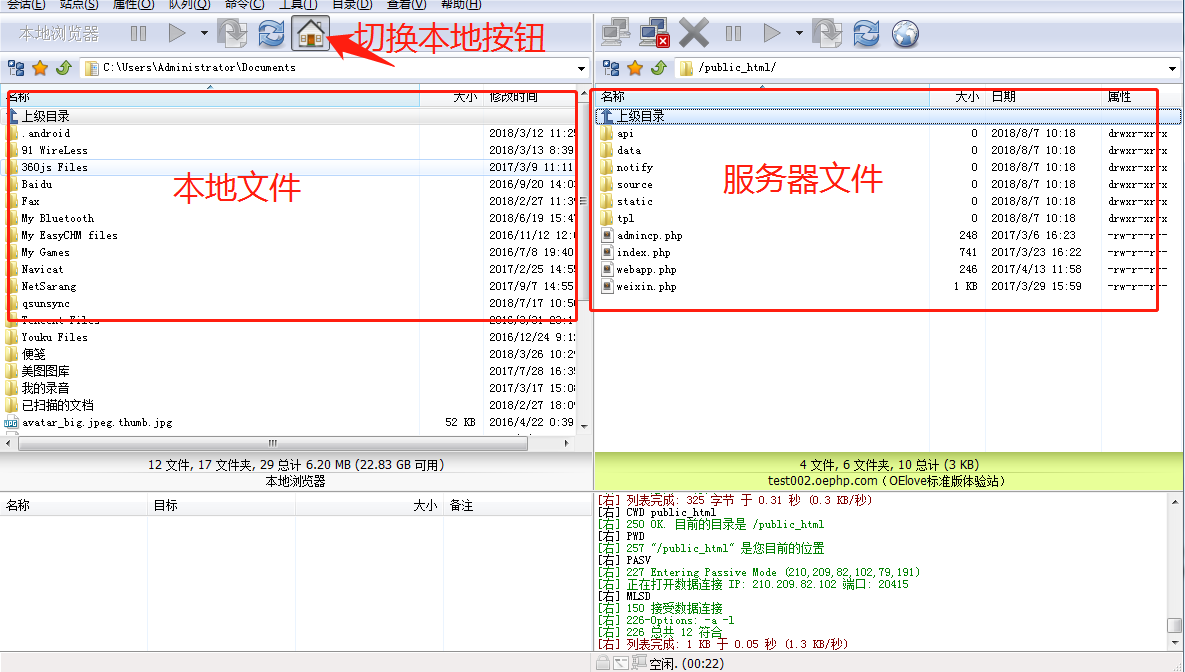The width and height of the screenshot is (1185, 672).
Task: Select the admincp.php file
Action: tap(649, 235)
